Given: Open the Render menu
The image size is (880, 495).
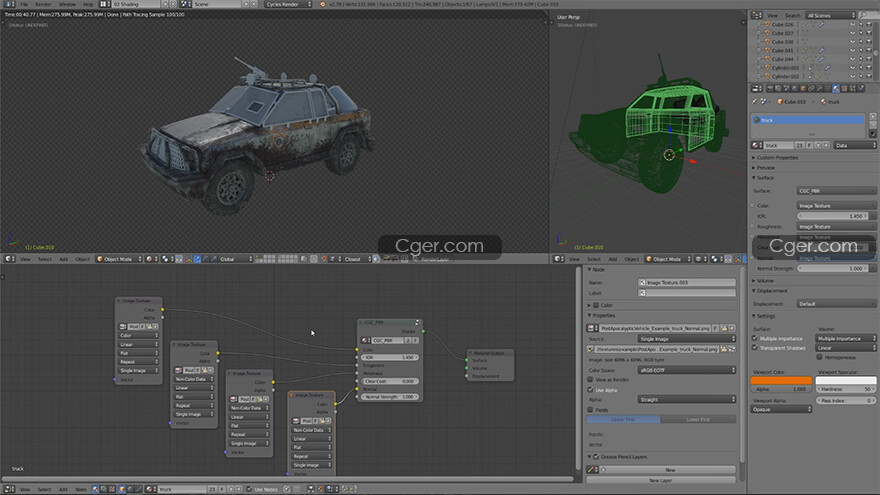Looking at the screenshot, I should (x=43, y=4).
